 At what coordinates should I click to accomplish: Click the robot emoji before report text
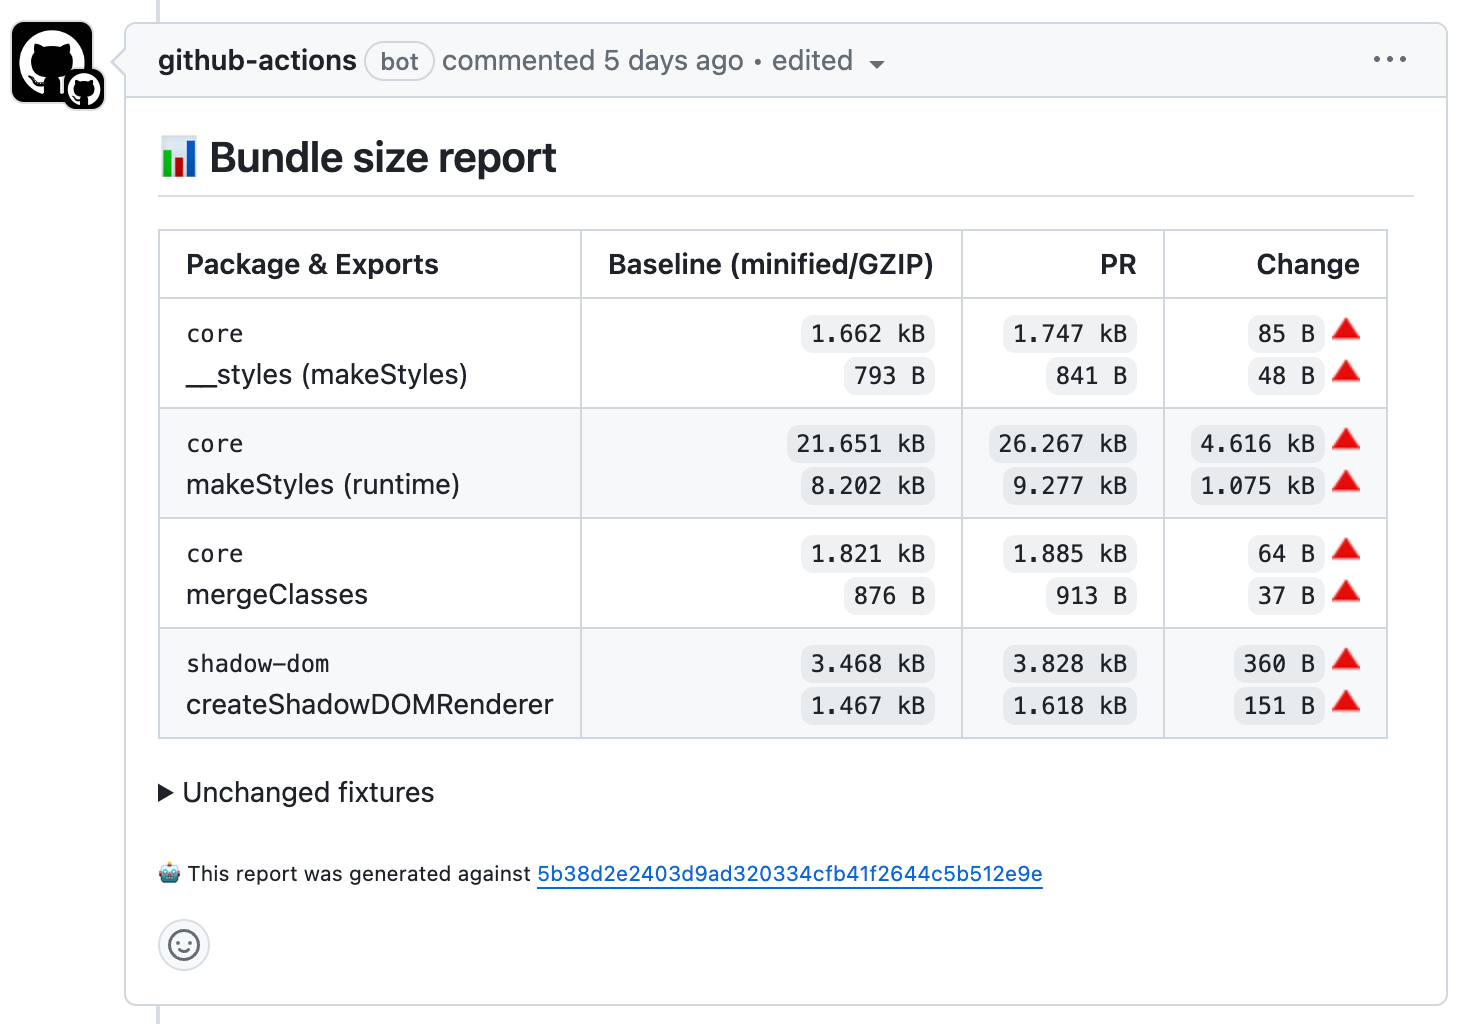(x=170, y=873)
